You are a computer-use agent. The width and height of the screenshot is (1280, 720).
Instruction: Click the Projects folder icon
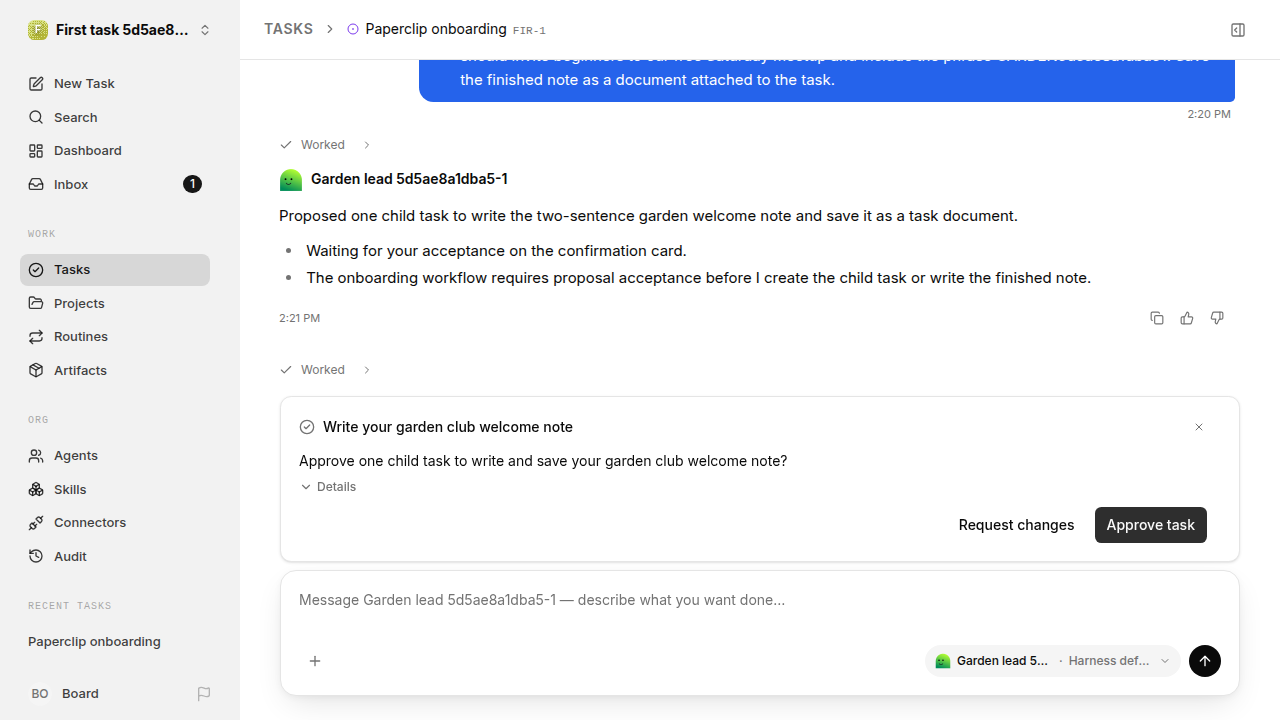[36, 303]
